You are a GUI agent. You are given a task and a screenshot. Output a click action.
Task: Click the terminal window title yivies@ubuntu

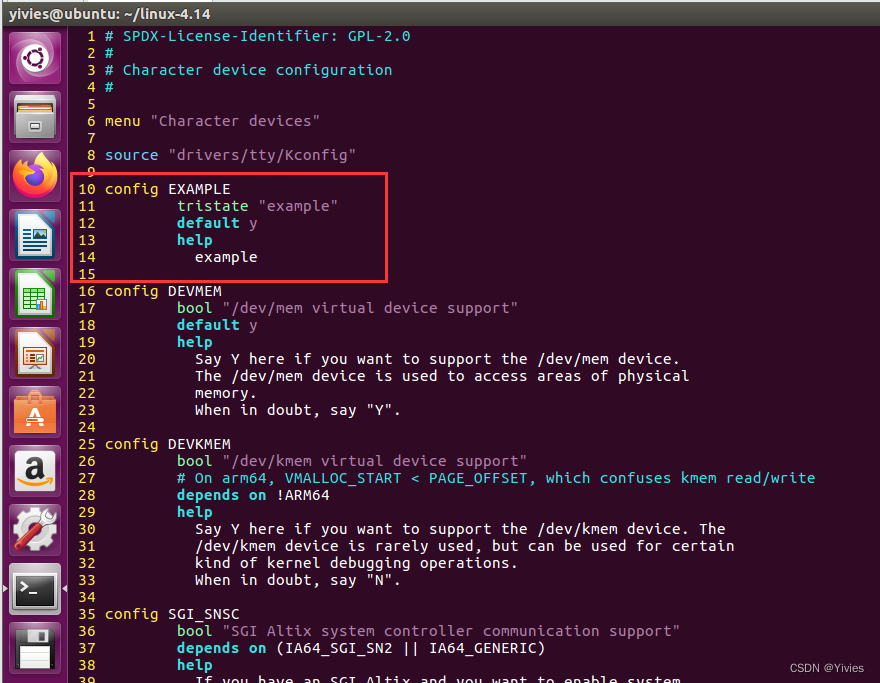tap(109, 13)
